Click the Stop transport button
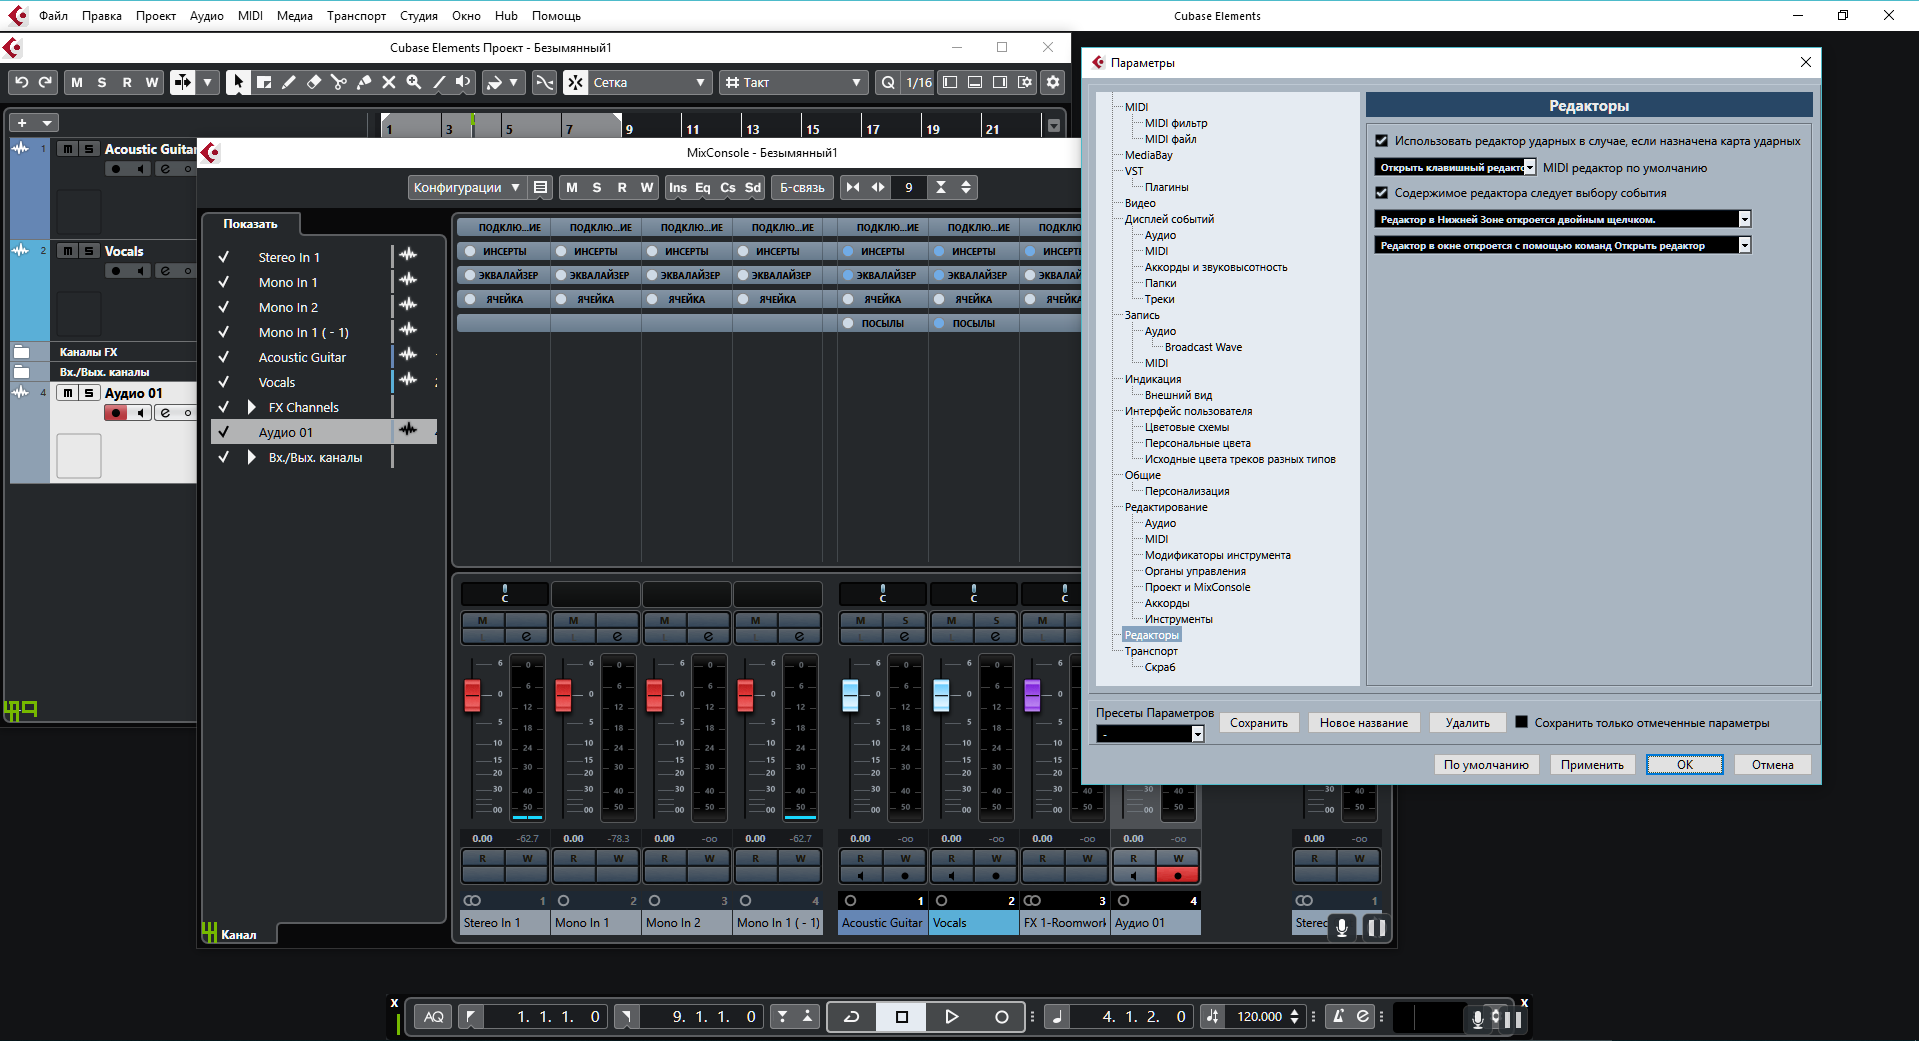Viewport: 1919px width, 1041px height. coord(902,1017)
